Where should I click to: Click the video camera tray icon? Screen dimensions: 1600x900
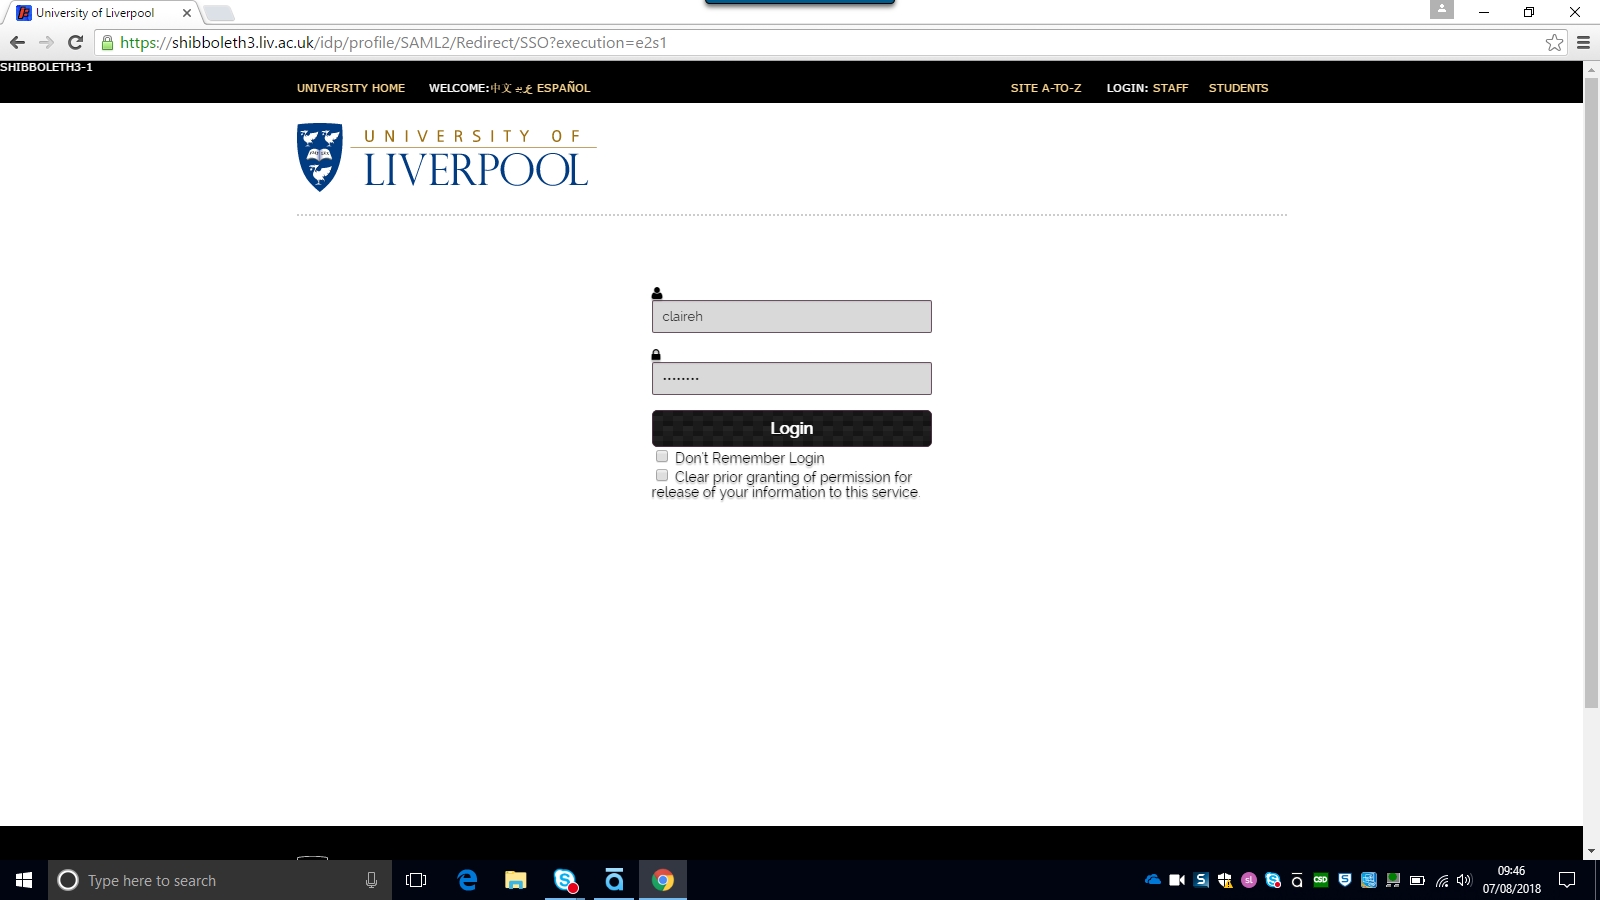pos(1177,880)
